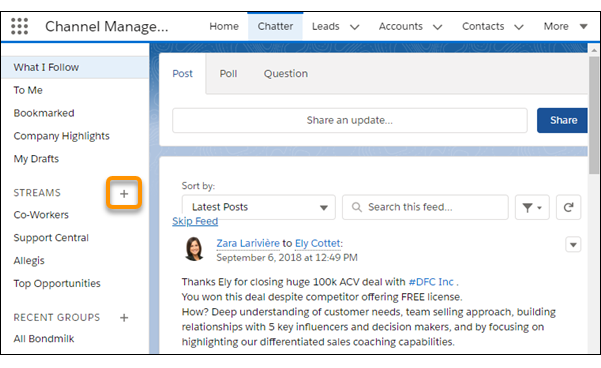Open Ely Cottet profile link
601x368 pixels.
point(317,243)
